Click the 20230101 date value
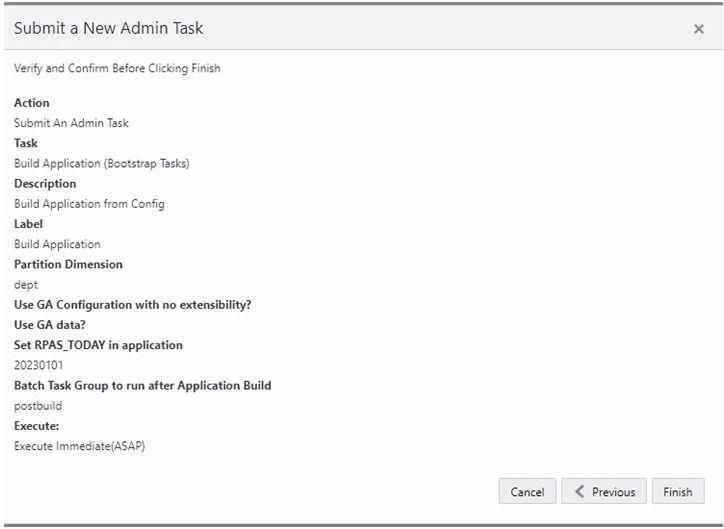This screenshot has width=724, height=529. [x=38, y=365]
